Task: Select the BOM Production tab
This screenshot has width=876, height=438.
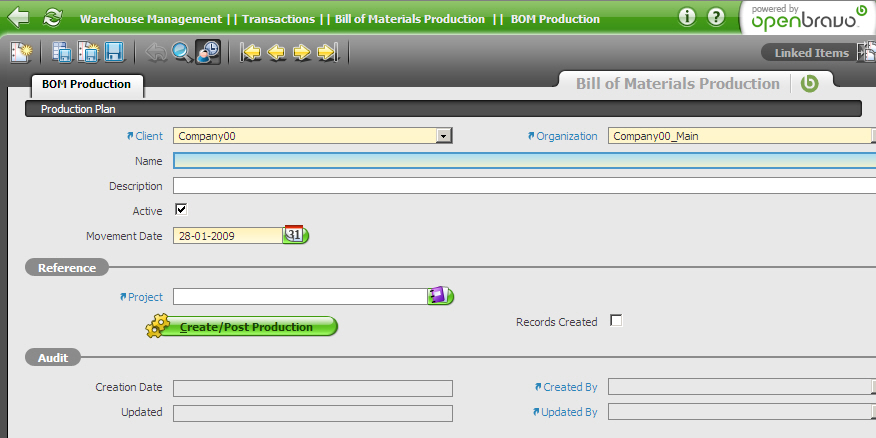Action: (87, 84)
